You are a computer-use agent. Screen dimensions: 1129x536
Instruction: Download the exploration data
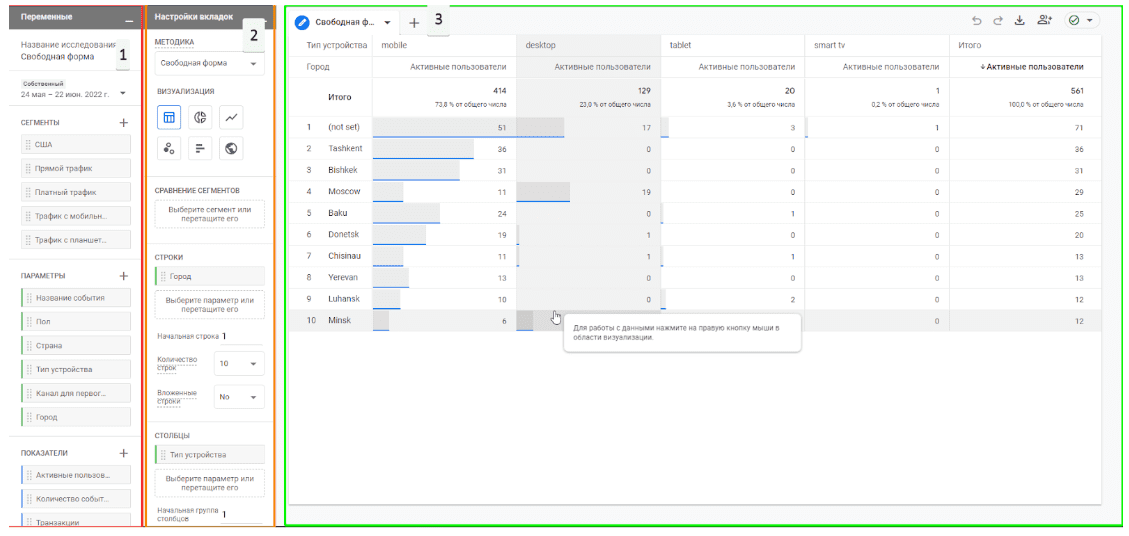pyautogui.click(x=1019, y=21)
